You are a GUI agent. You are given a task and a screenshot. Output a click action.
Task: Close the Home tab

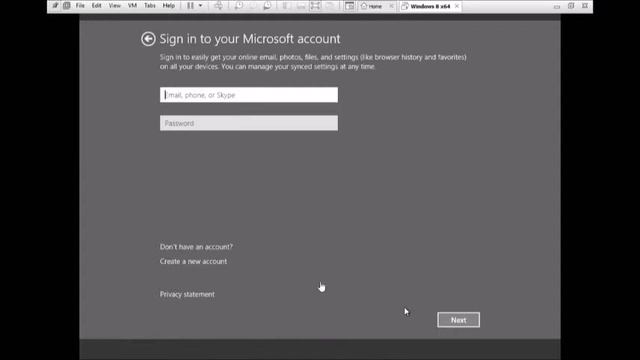point(391,6)
